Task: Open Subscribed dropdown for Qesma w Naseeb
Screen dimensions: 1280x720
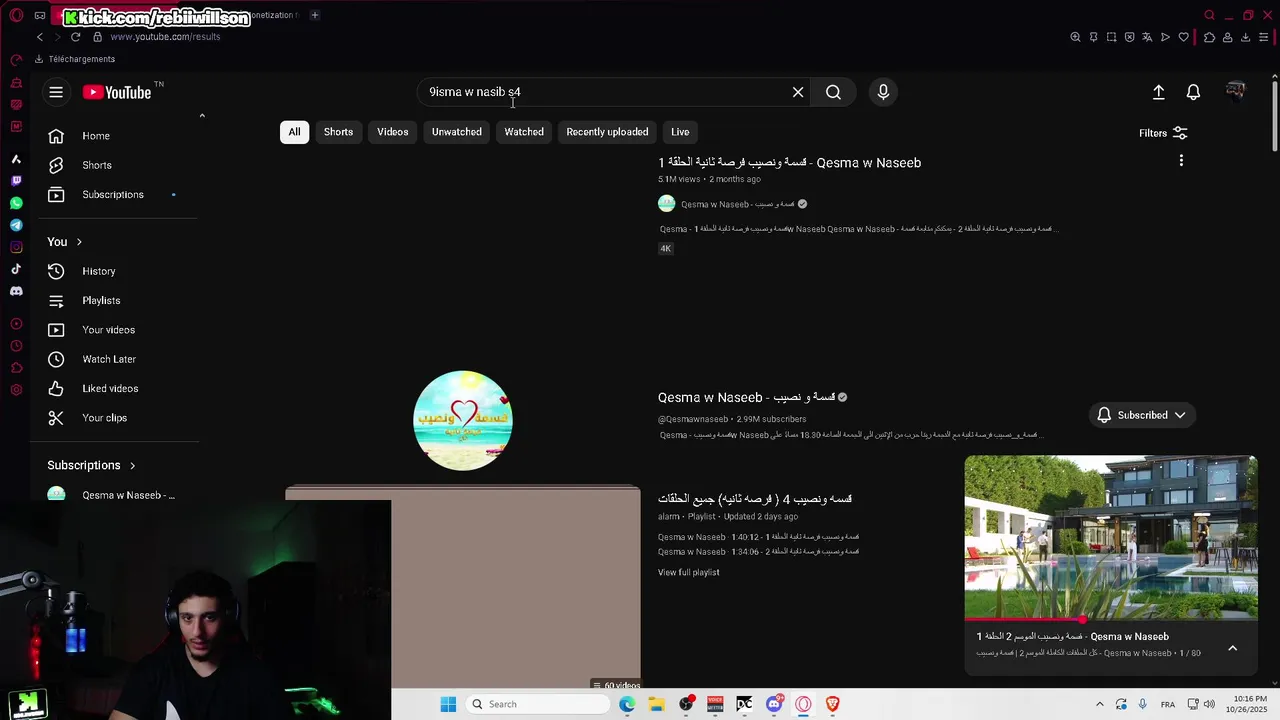Action: pyautogui.click(x=1141, y=415)
